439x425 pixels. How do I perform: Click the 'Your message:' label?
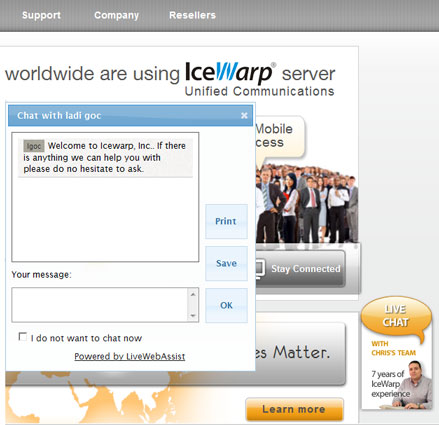pyautogui.click(x=42, y=275)
